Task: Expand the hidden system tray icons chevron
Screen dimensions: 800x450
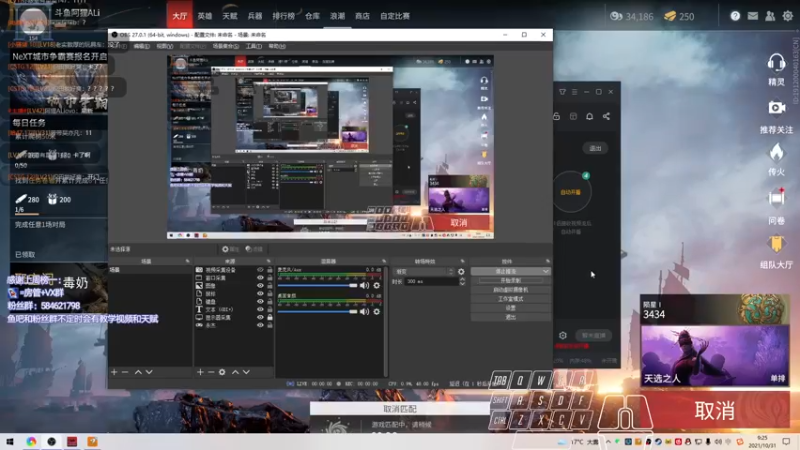Action: [608, 442]
